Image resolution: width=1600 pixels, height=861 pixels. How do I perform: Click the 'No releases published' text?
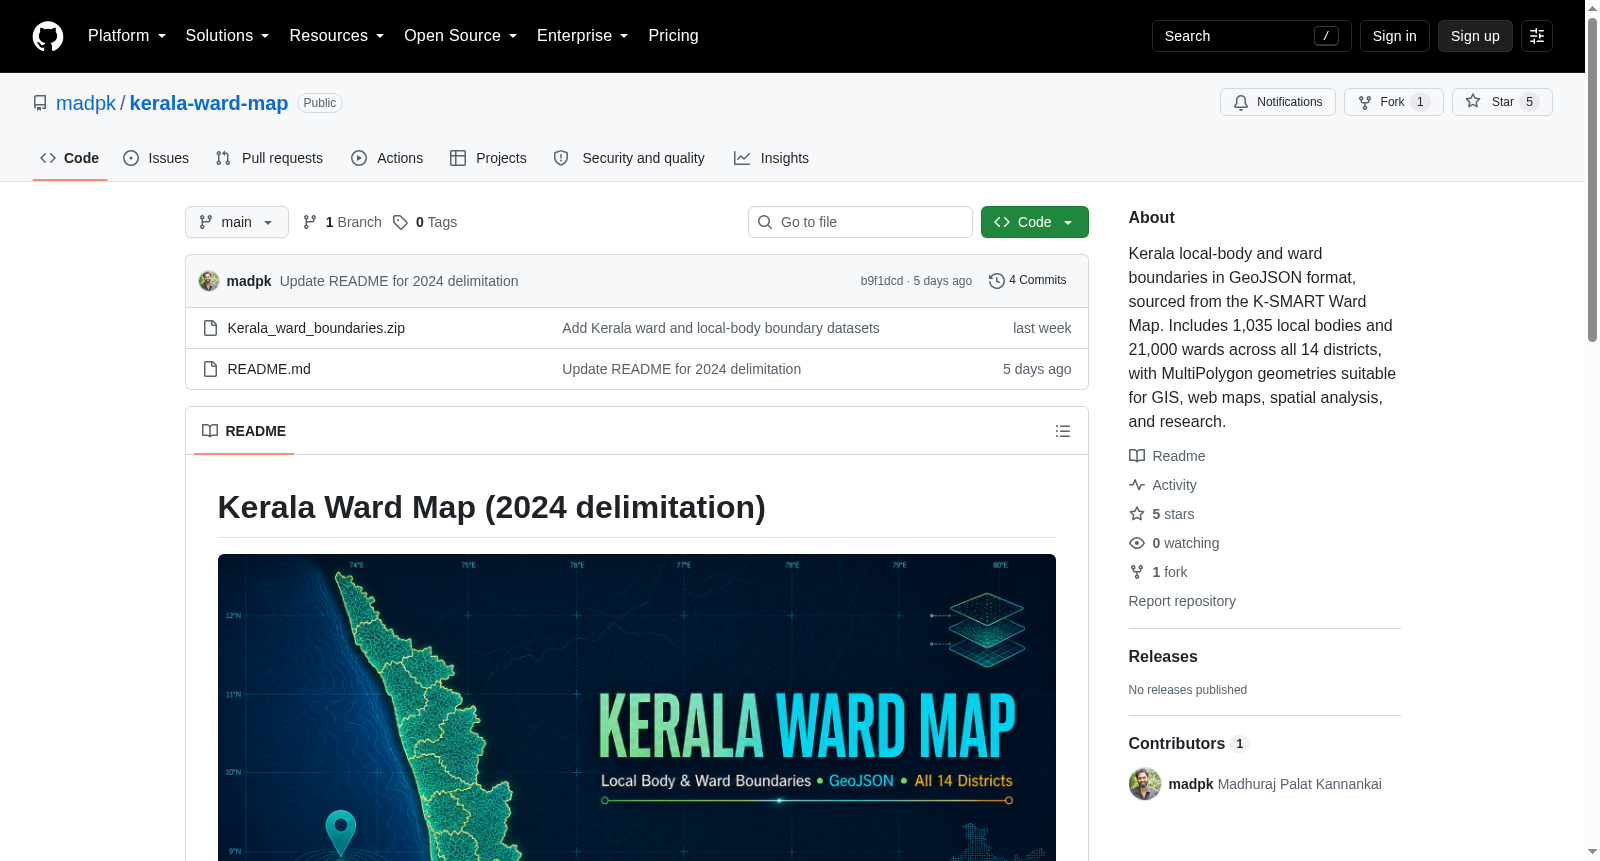click(1188, 690)
